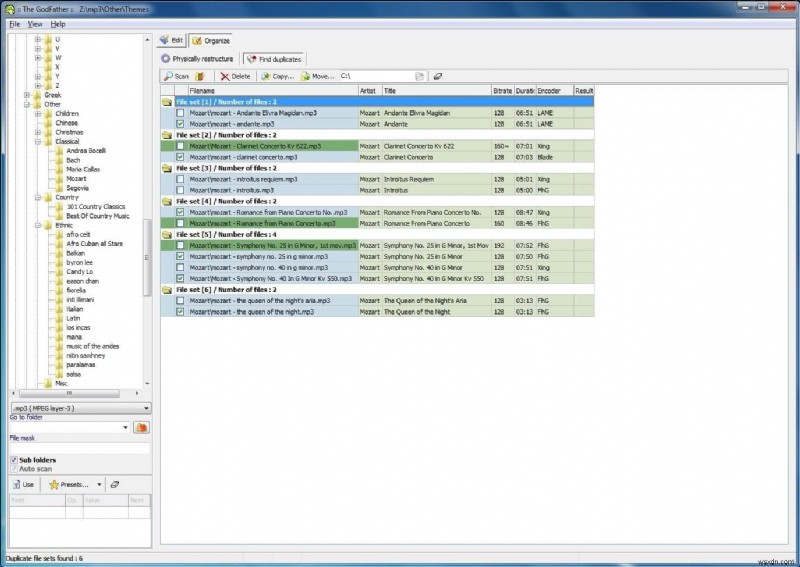Check the introitus requiem.mp3 checkbox
The width and height of the screenshot is (800, 567).
point(180,179)
